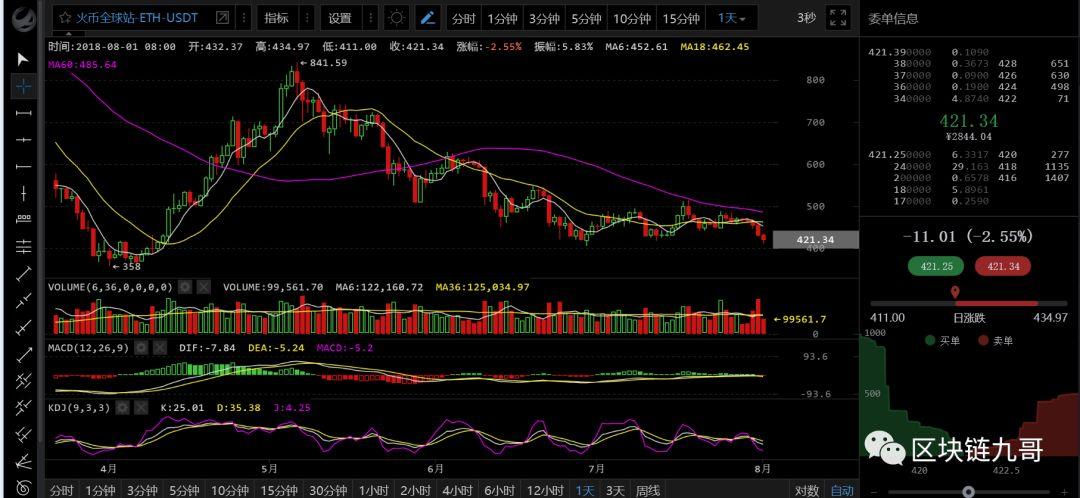Open three-dot menu beside the pair name
Viewport: 1080px width, 498px height.
coord(245,19)
